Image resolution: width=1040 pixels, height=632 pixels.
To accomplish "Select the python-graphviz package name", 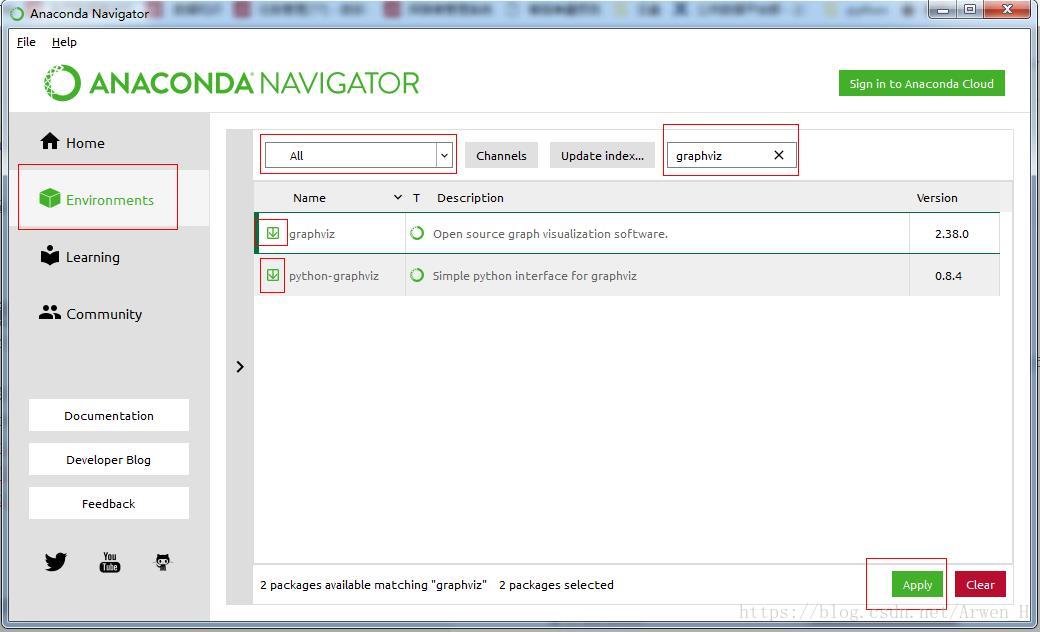I will point(334,275).
